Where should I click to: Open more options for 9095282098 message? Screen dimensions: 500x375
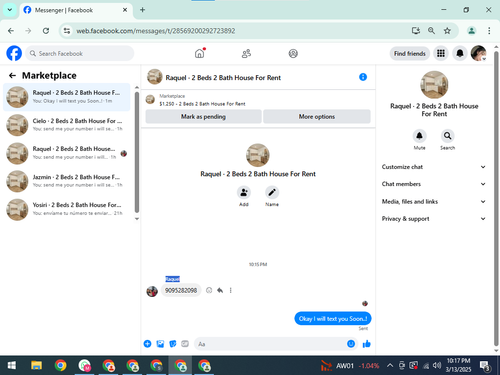coord(230,290)
